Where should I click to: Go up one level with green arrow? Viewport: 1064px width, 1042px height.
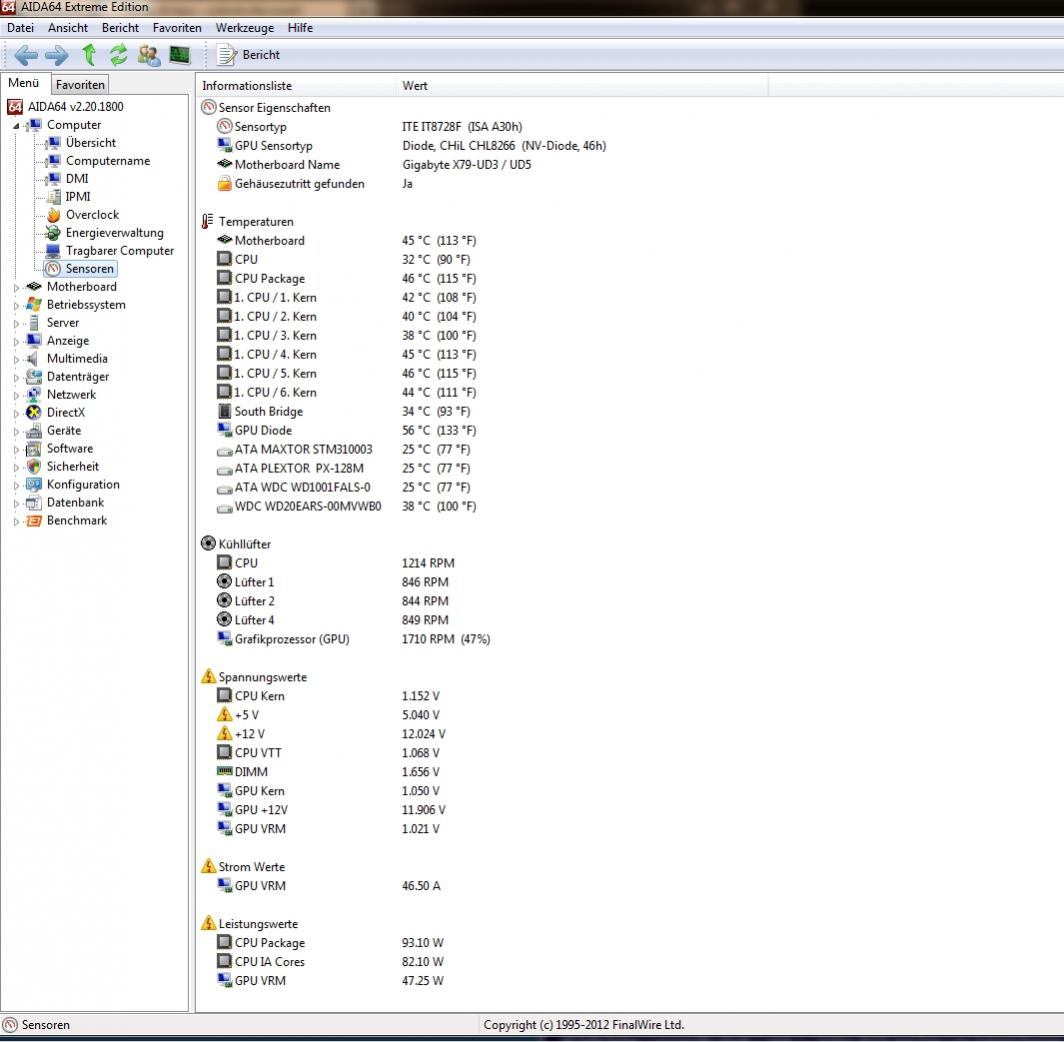89,55
